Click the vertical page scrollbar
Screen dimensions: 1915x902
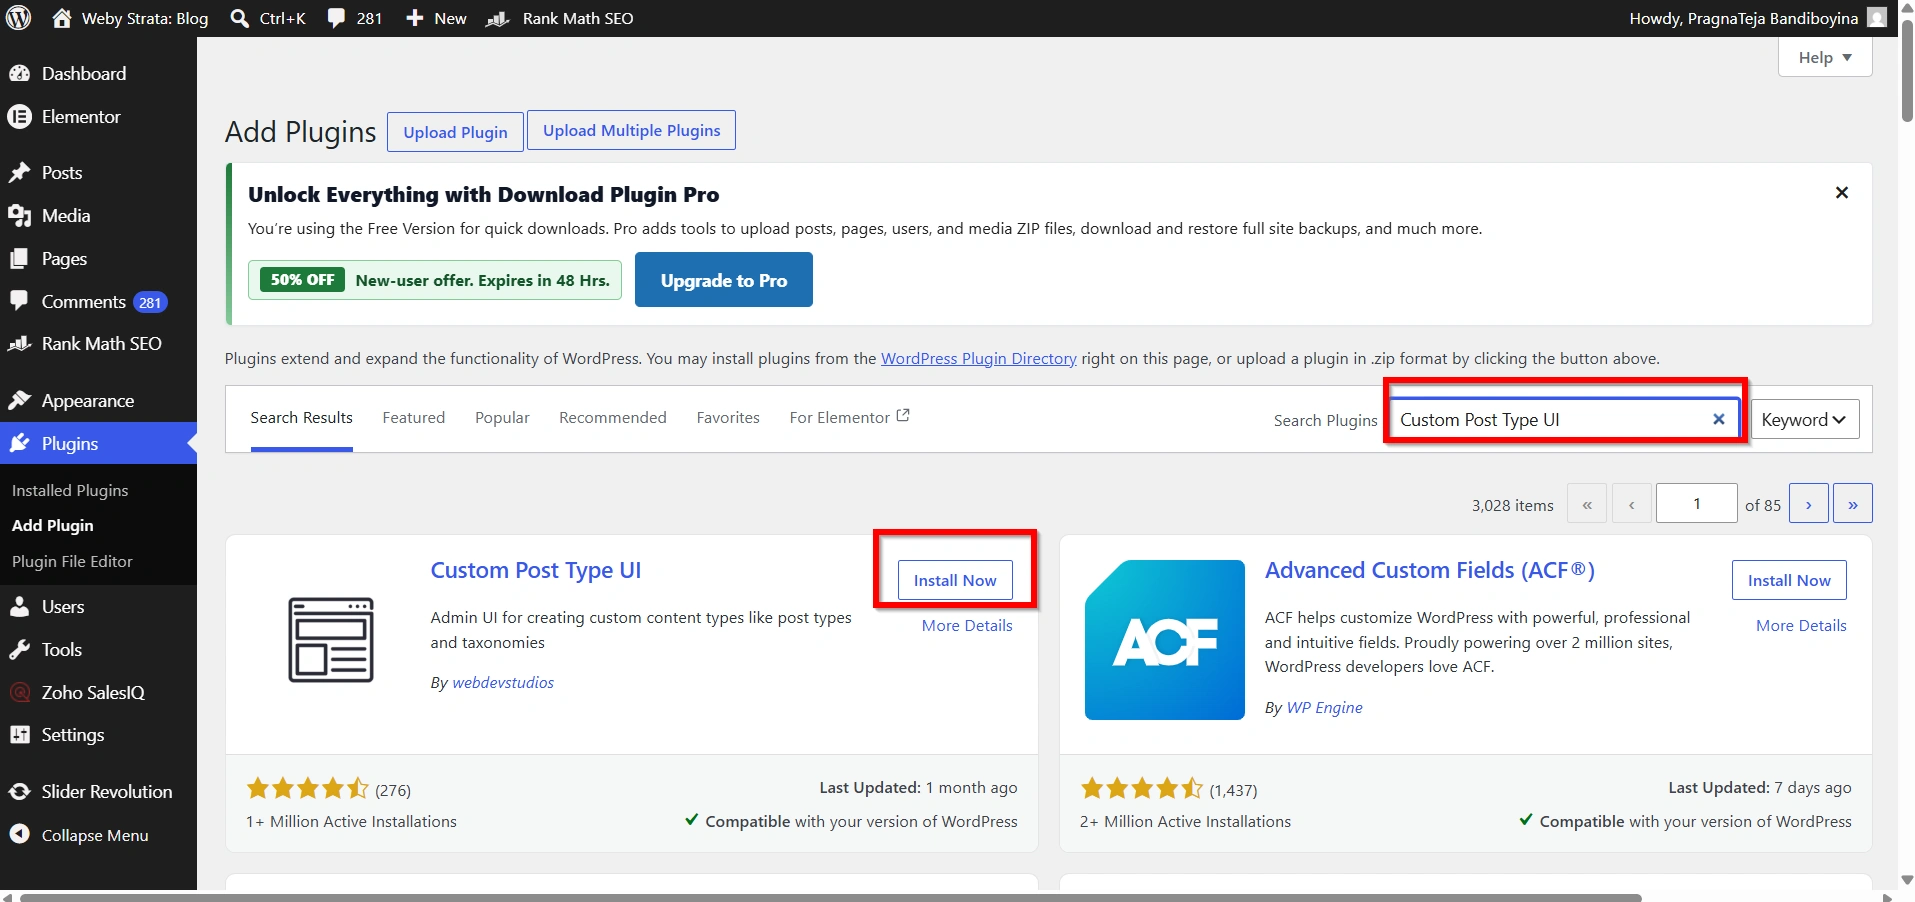1907,70
